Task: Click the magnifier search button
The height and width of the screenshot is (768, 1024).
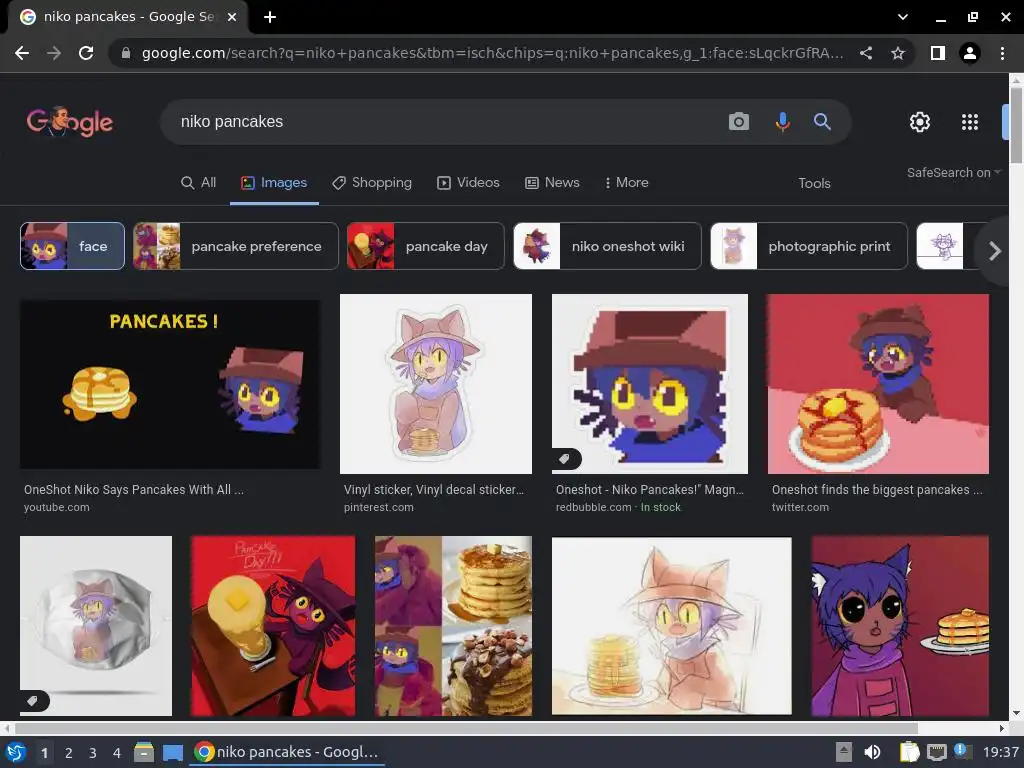Action: (x=822, y=121)
